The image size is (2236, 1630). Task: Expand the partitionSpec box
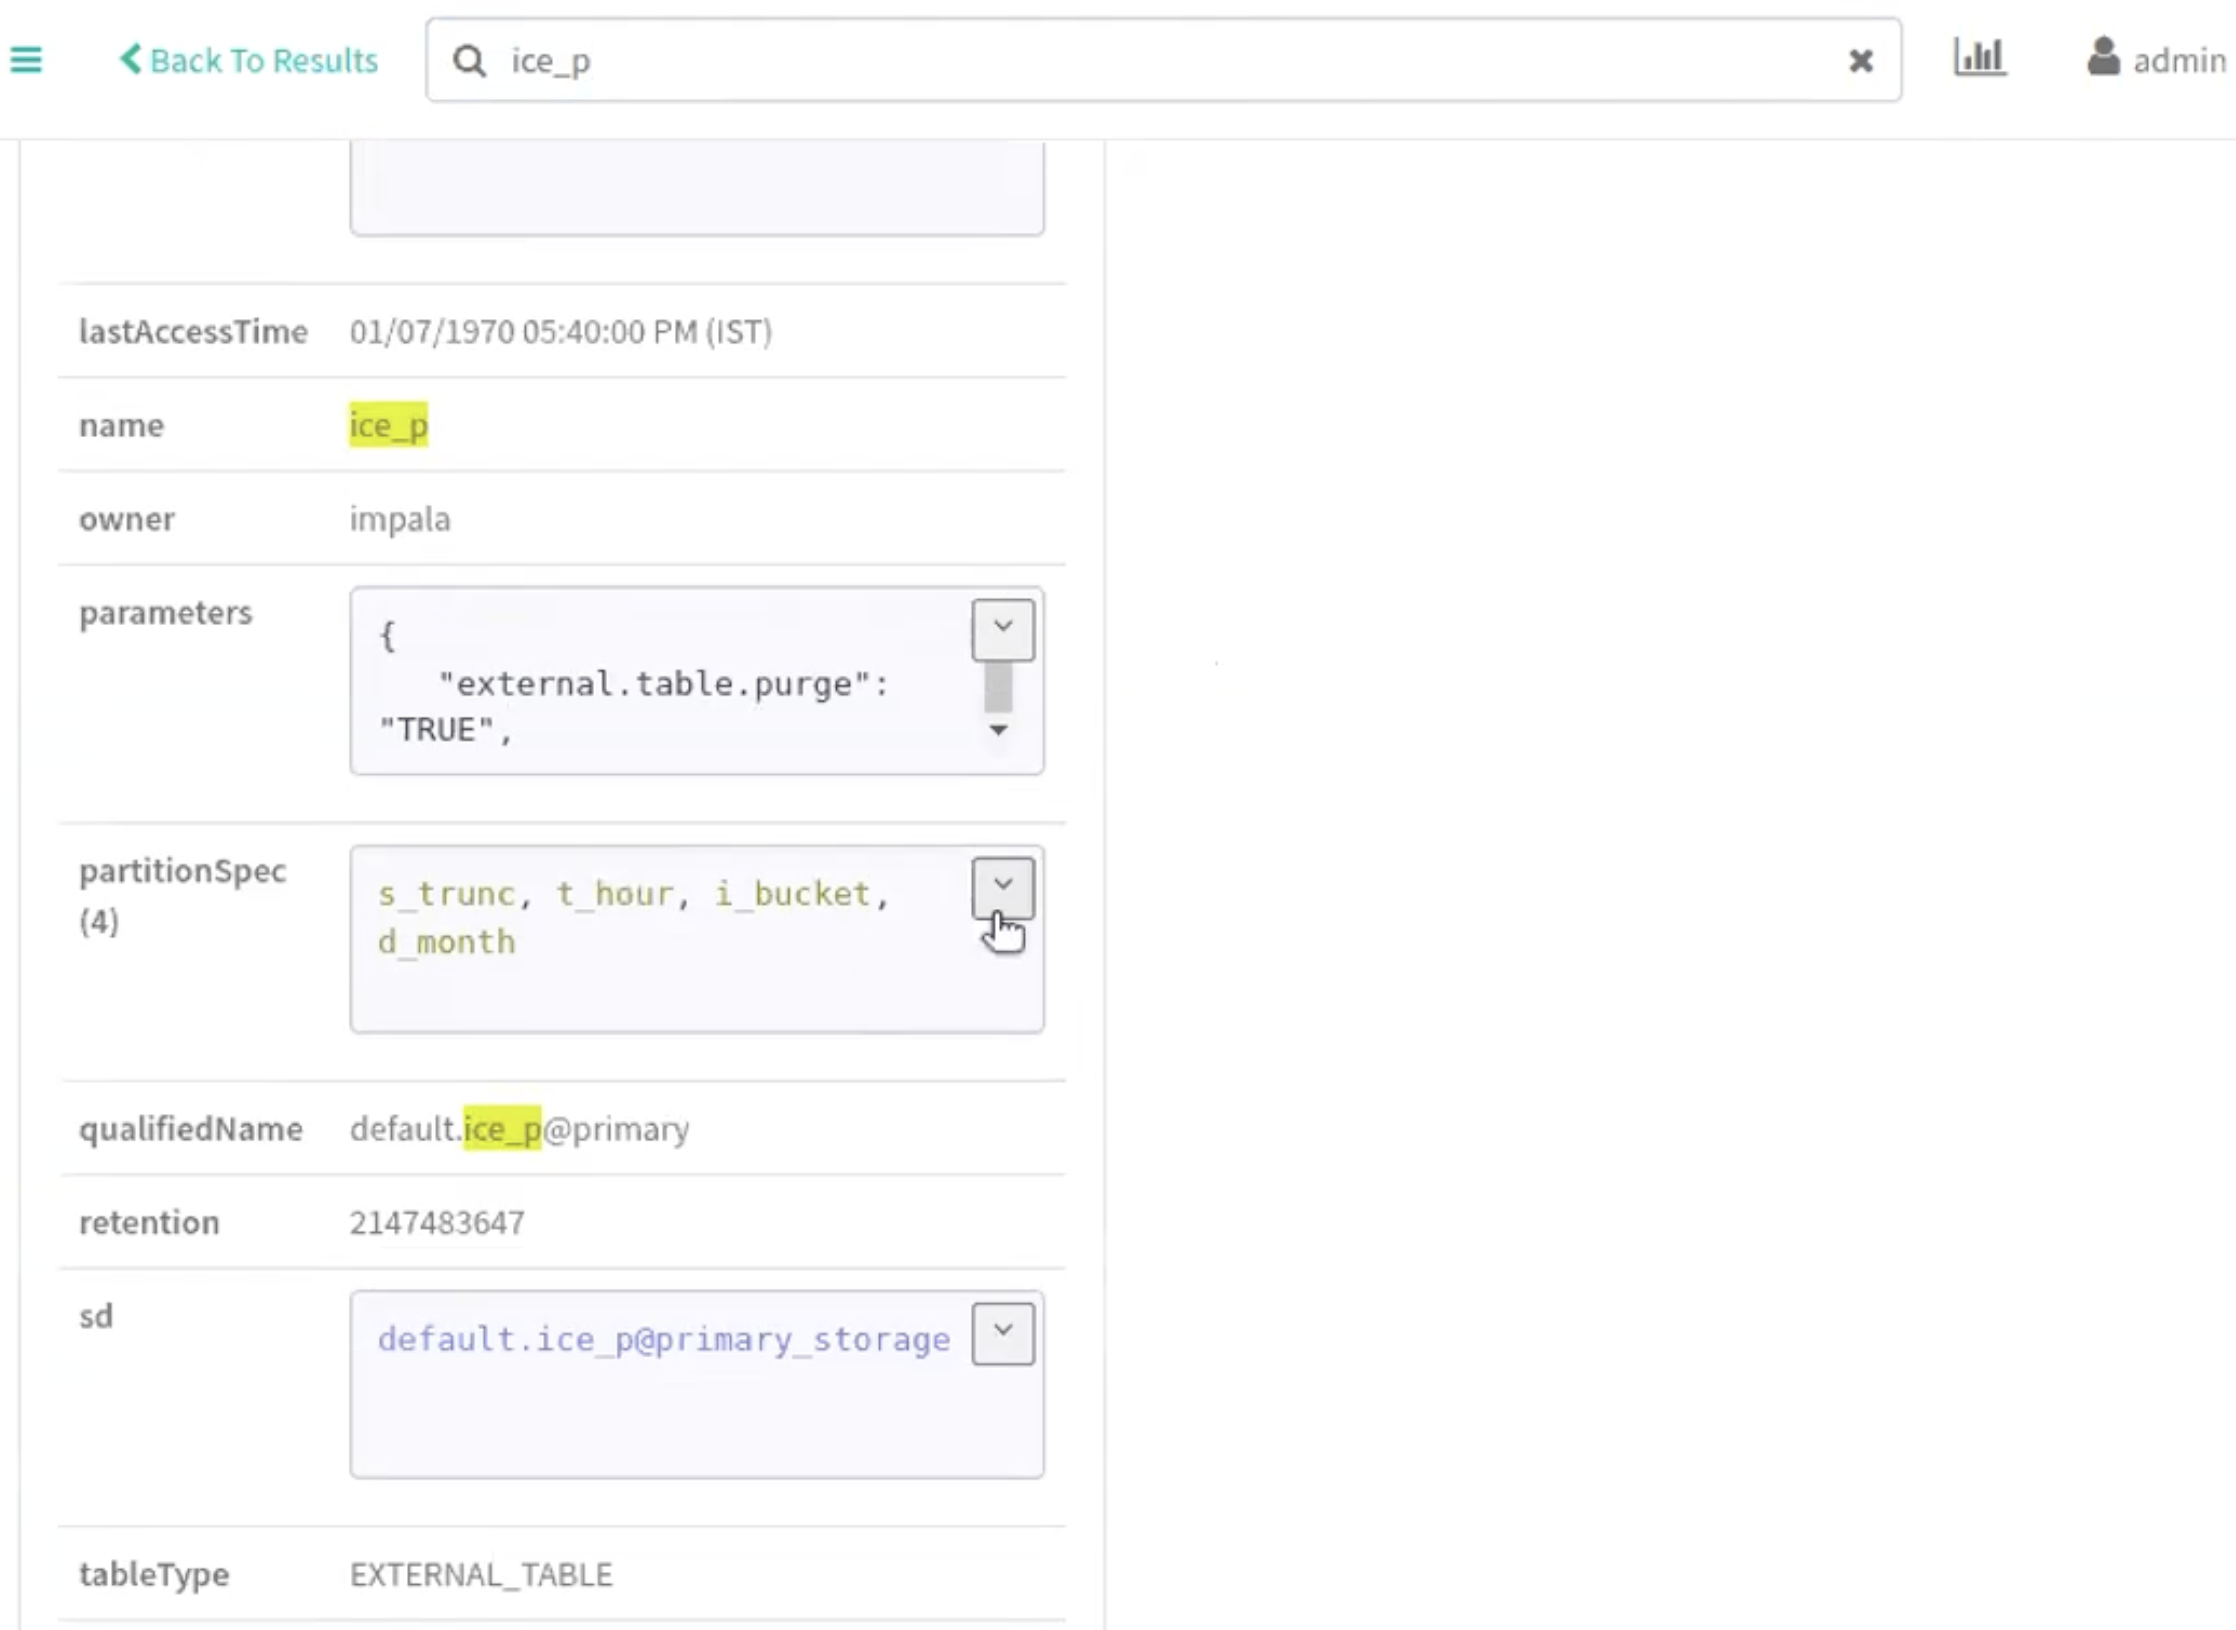(1002, 887)
